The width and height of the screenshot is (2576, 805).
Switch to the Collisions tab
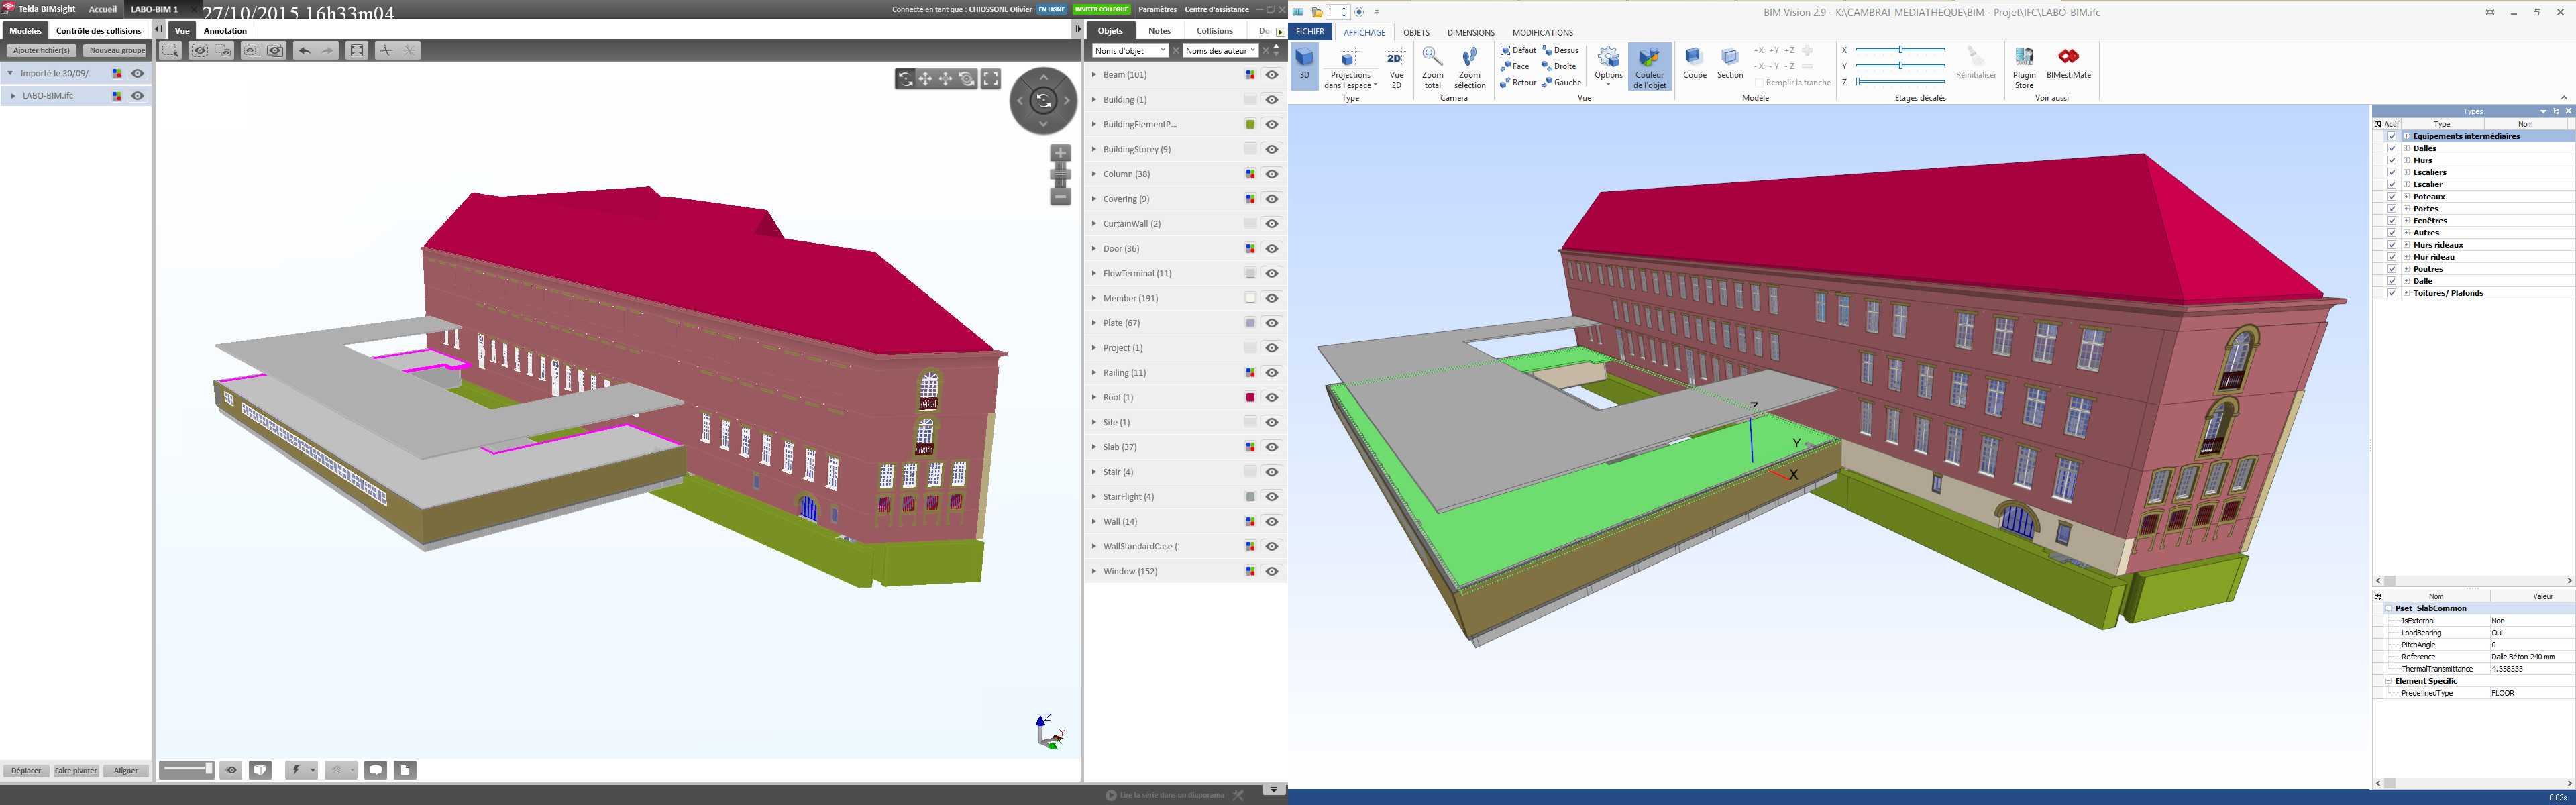coord(1214,30)
